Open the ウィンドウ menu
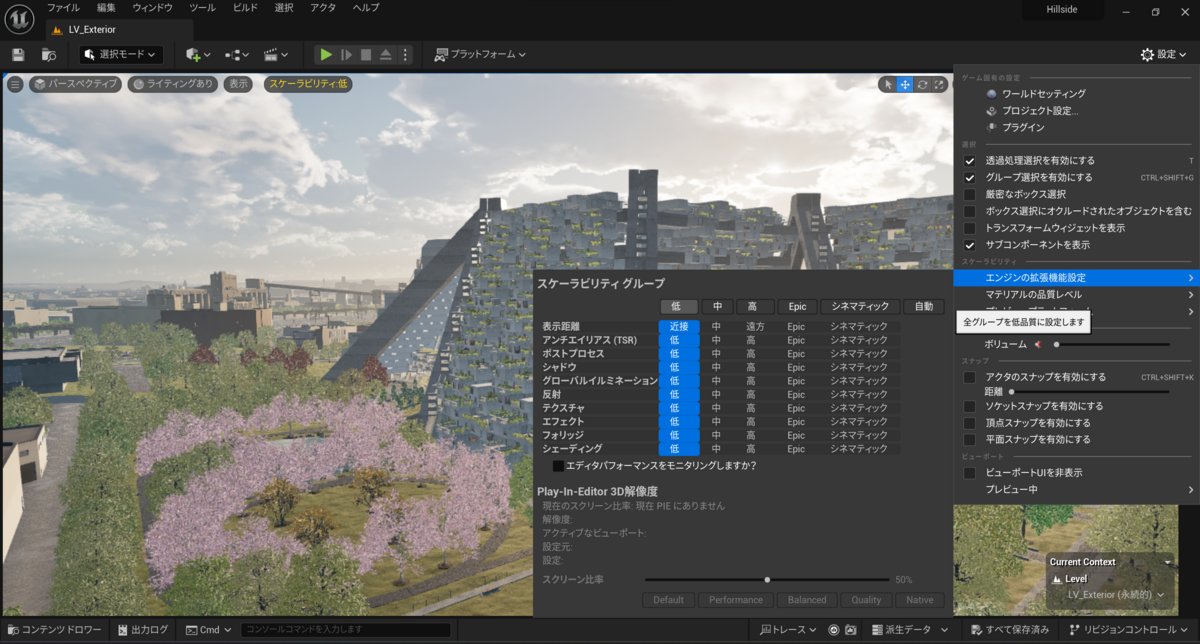This screenshot has height=644, width=1200. (x=152, y=8)
